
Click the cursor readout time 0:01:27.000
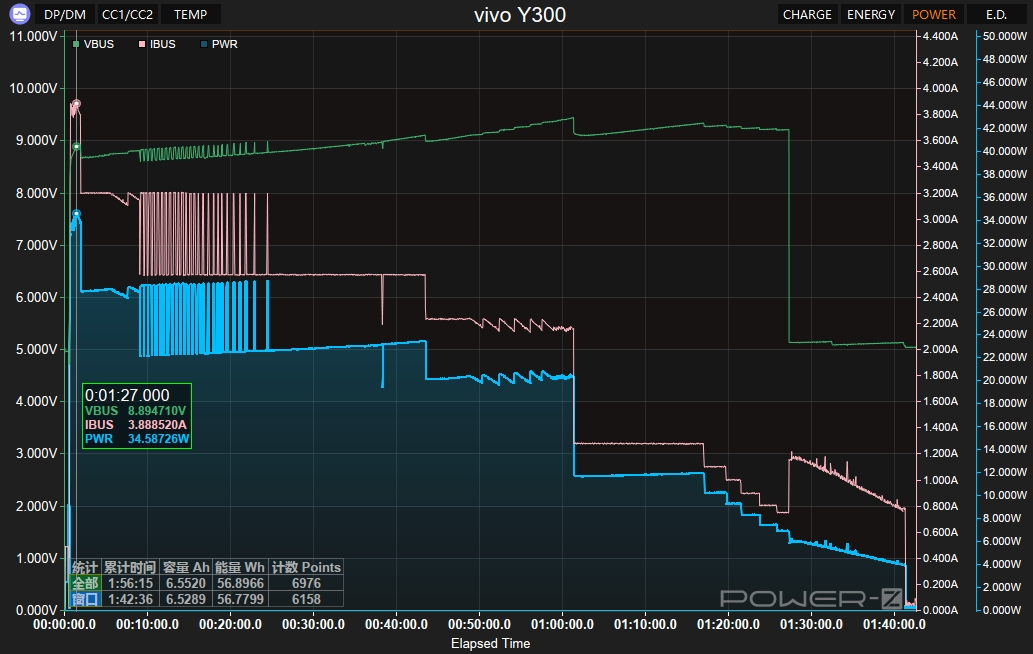coord(127,395)
